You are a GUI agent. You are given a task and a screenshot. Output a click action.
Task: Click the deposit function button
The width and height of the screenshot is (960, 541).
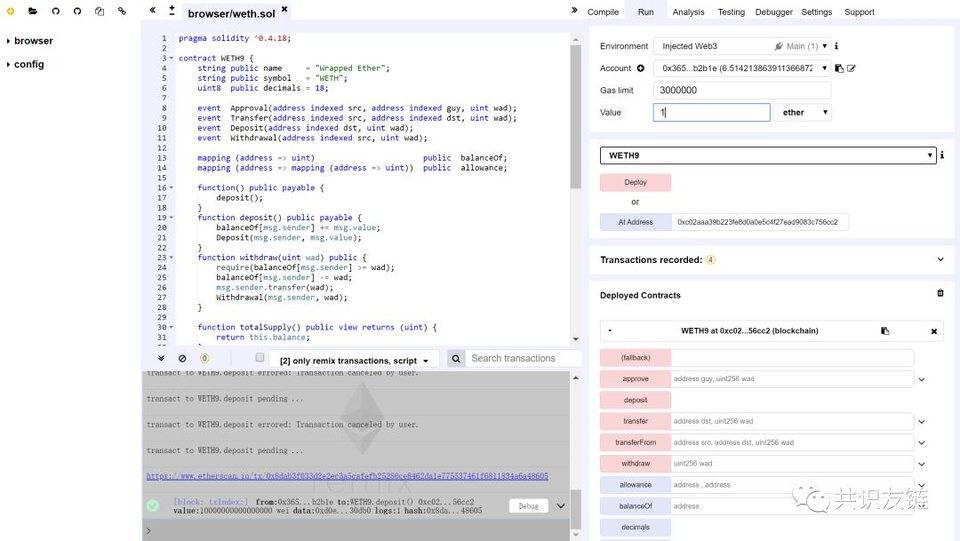[x=636, y=400]
